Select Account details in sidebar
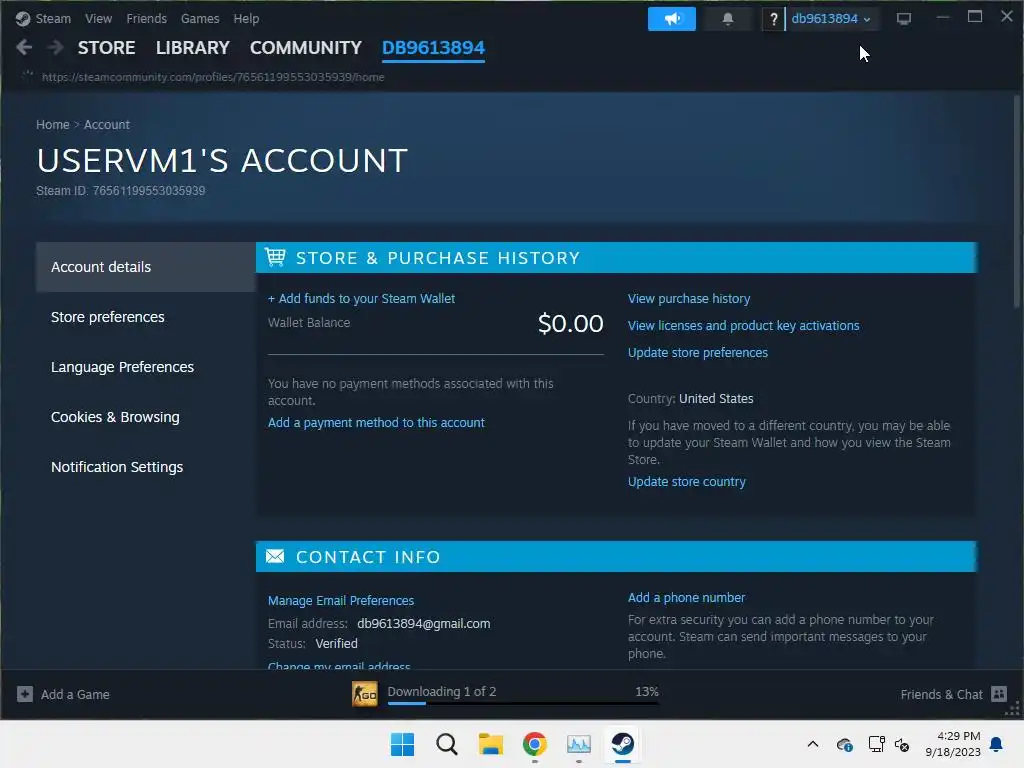The height and width of the screenshot is (768, 1024). coord(146,266)
